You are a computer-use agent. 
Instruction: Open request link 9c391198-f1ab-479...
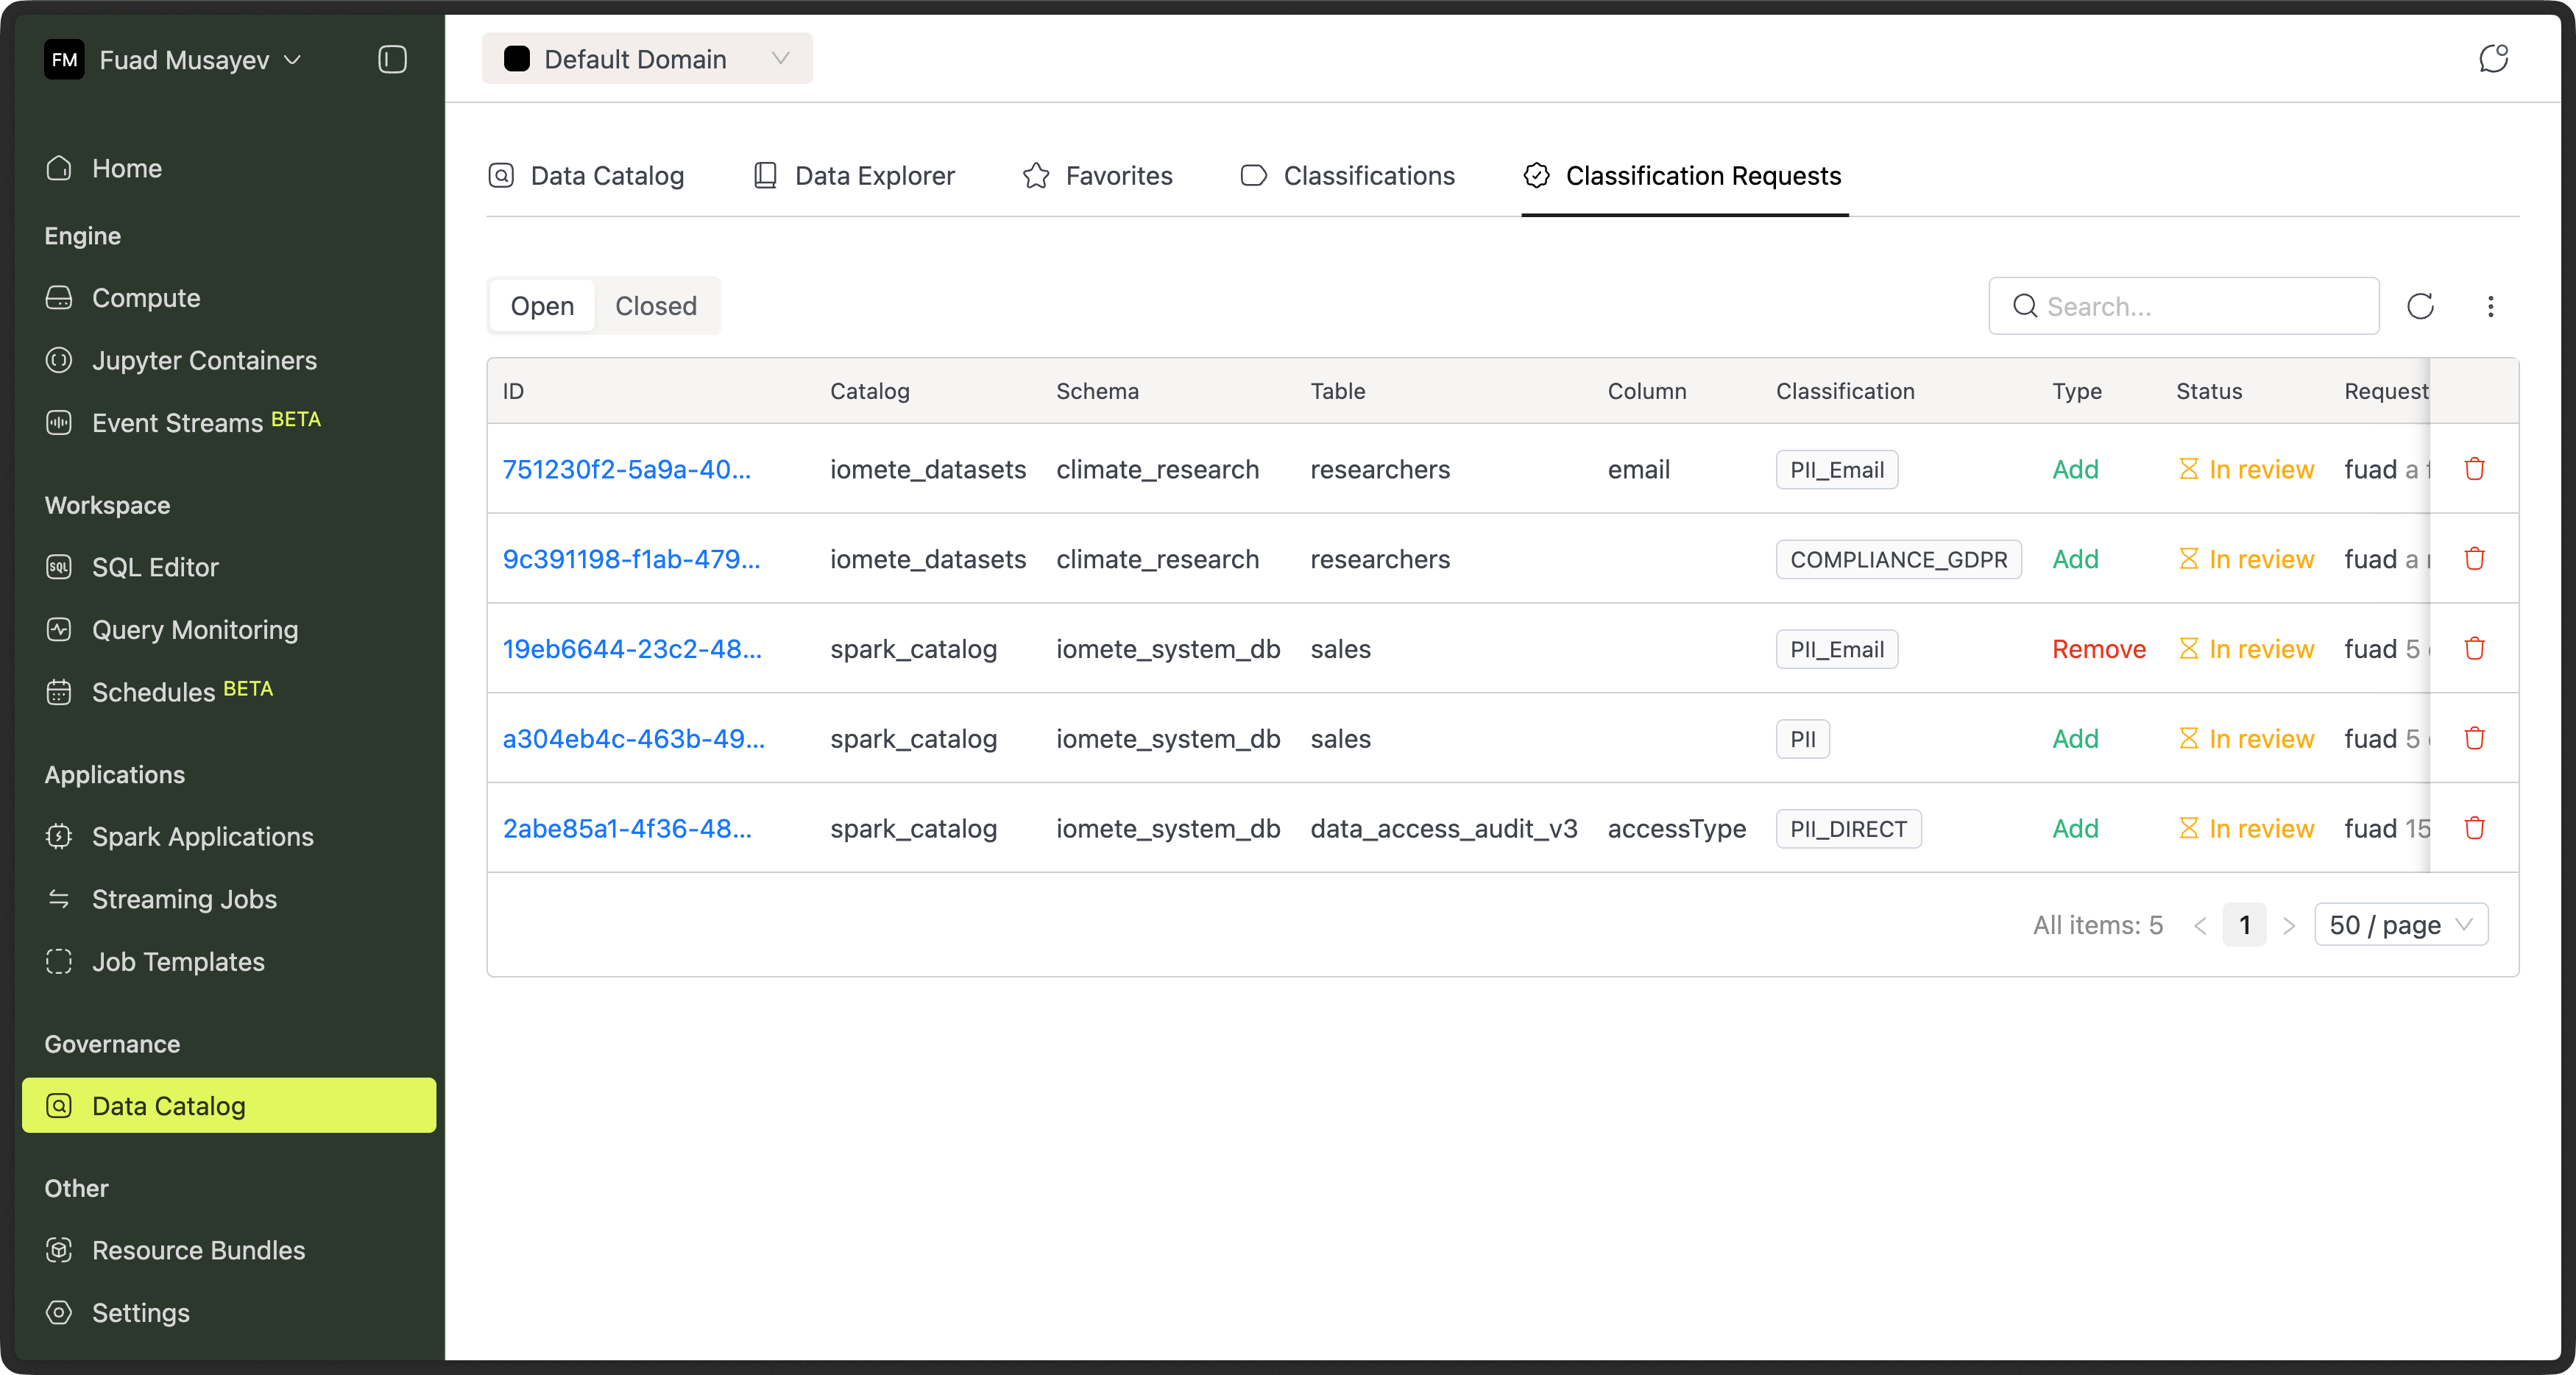(631, 559)
